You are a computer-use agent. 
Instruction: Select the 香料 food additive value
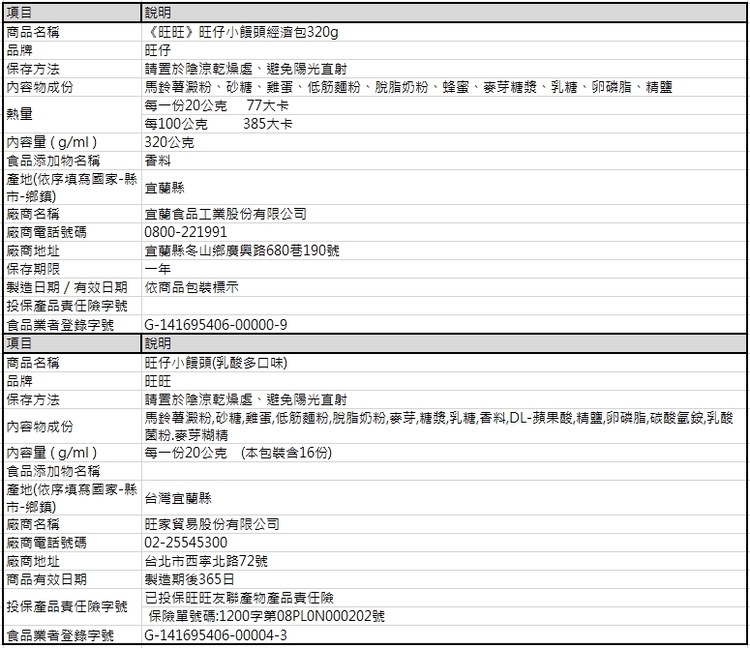pos(157,161)
